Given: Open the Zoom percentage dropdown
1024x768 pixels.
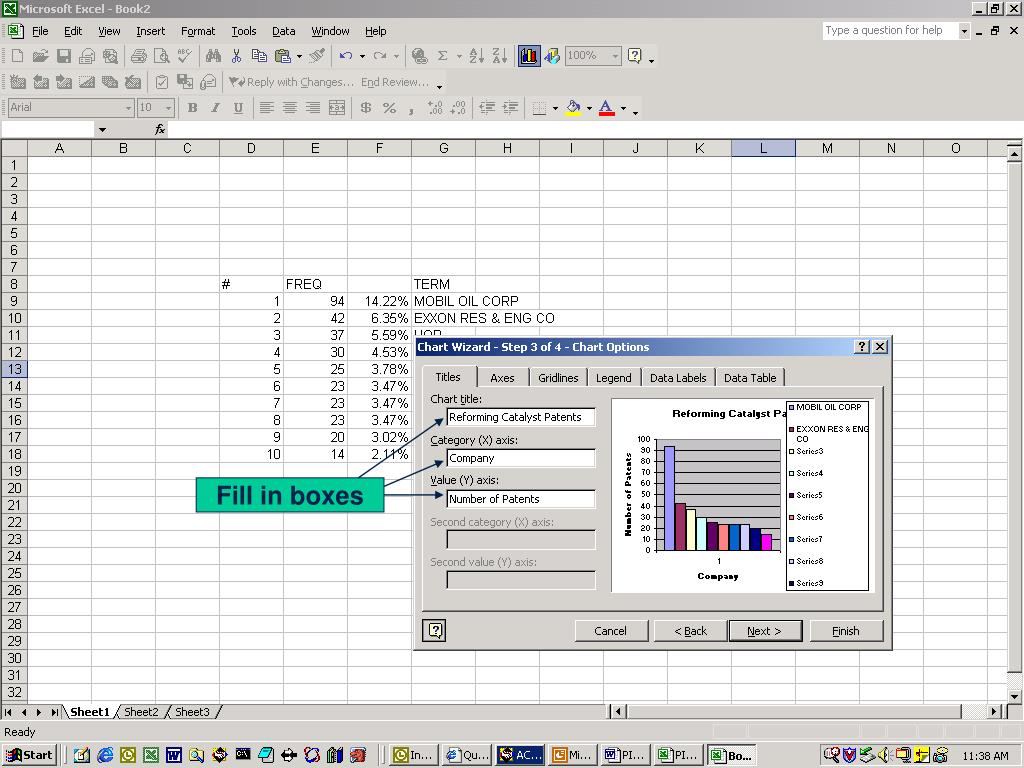Looking at the screenshot, I should click(615, 56).
